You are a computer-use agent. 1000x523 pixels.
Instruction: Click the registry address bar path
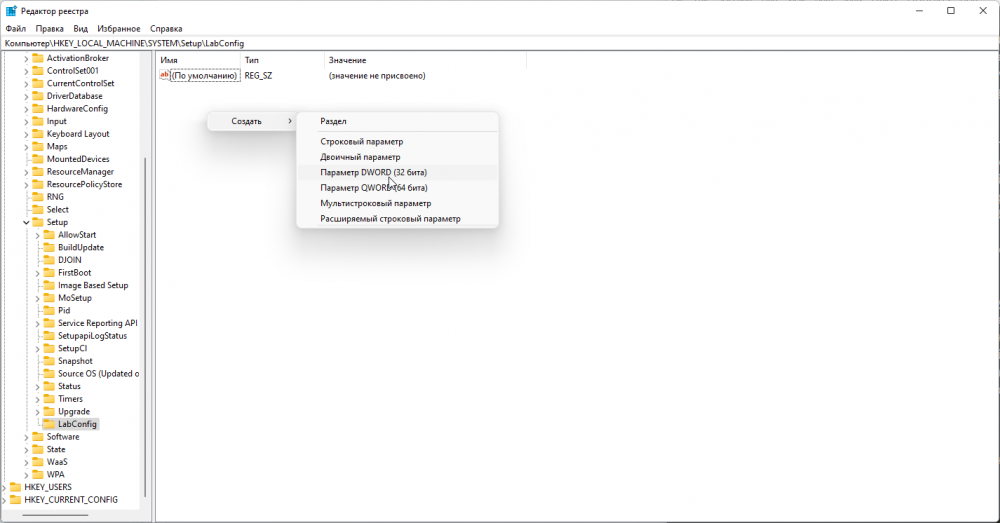pos(124,43)
